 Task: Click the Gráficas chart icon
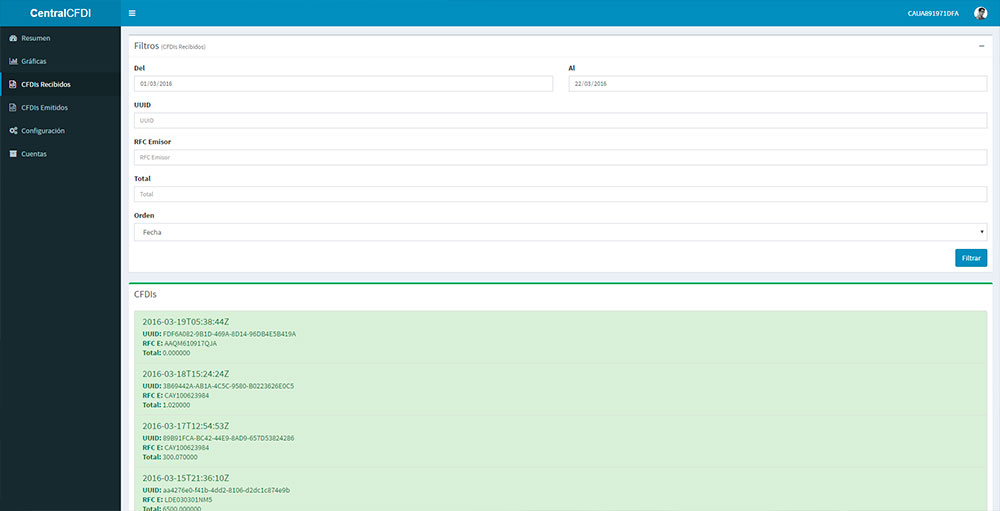pos(13,61)
